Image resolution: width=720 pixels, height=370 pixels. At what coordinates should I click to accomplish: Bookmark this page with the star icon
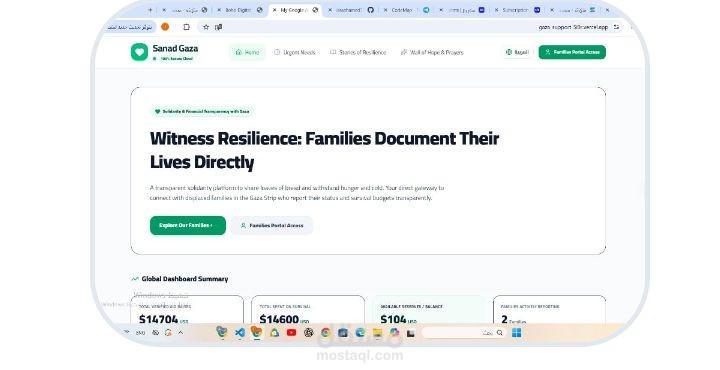tap(206, 27)
